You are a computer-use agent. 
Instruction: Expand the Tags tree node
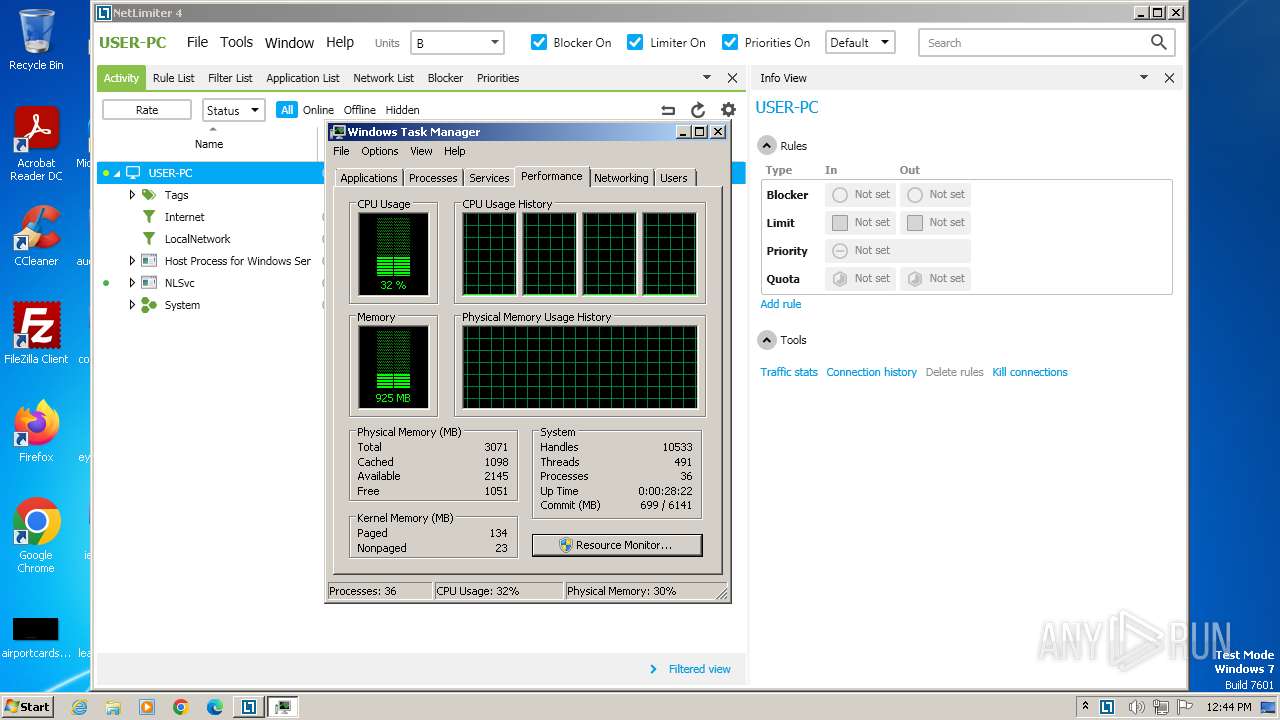132,195
